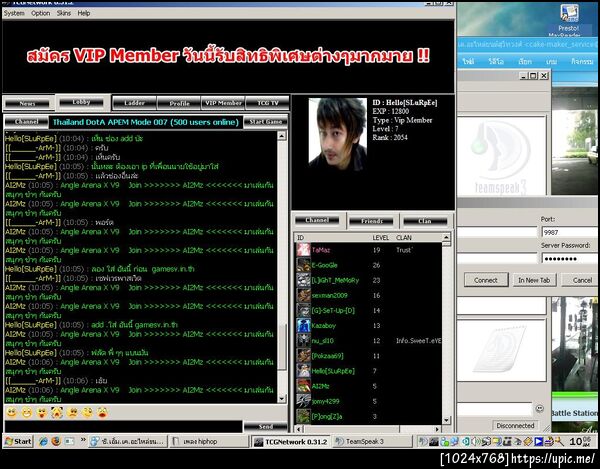Image resolution: width=600 pixels, height=469 pixels.
Task: Click the chat message input field
Action: pyautogui.click(x=123, y=427)
